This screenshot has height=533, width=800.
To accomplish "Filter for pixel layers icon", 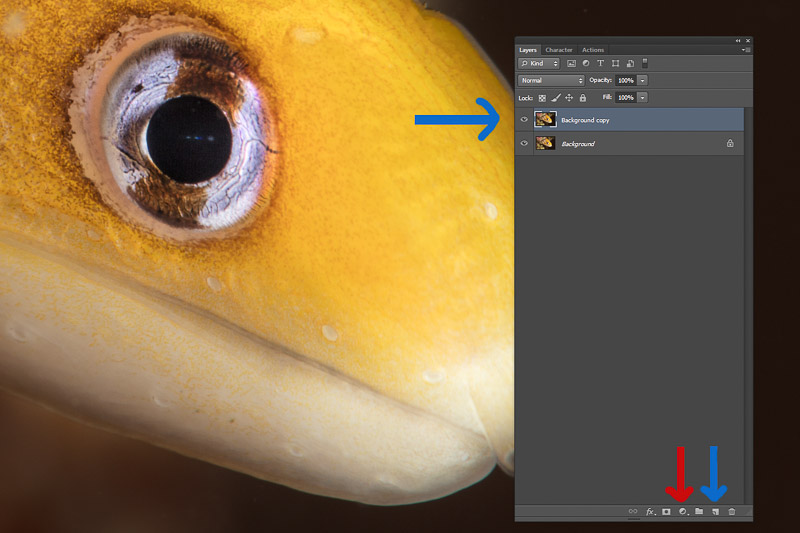I will click(x=571, y=63).
